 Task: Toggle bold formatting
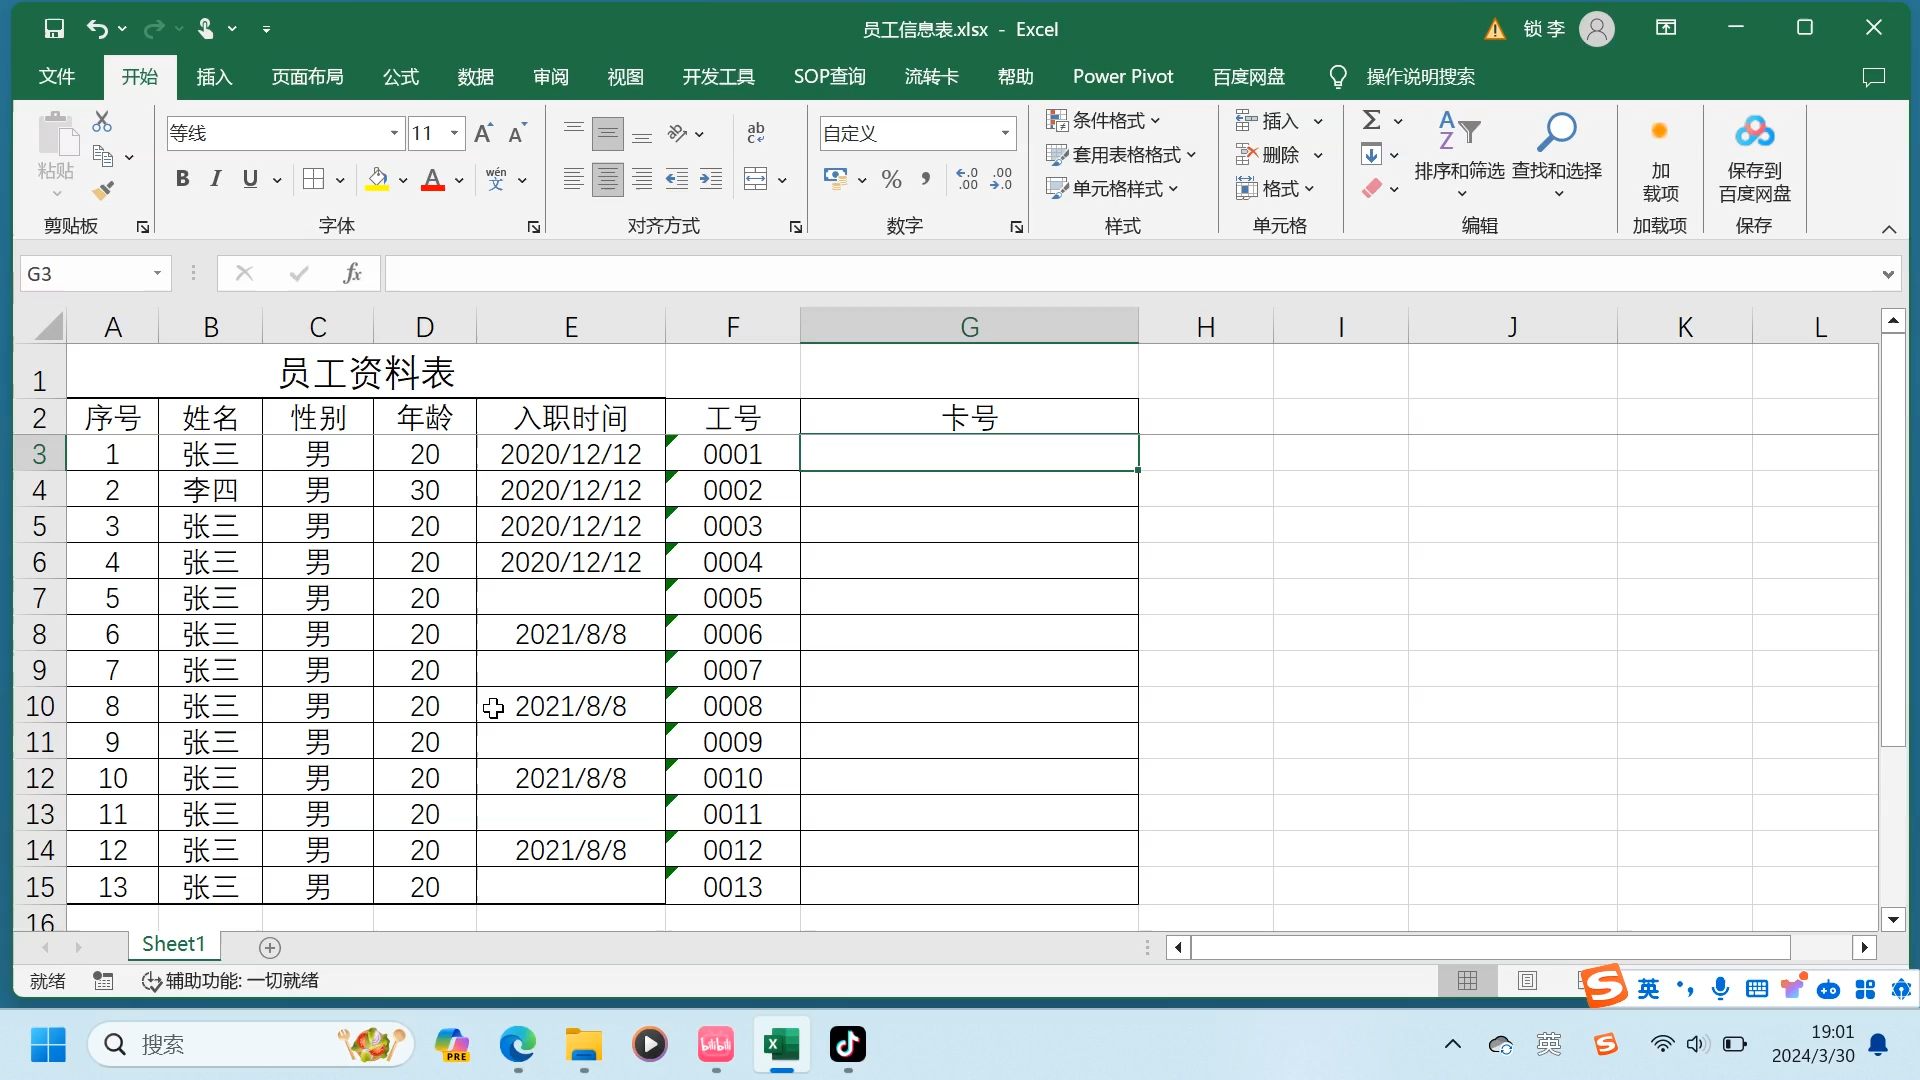182,179
